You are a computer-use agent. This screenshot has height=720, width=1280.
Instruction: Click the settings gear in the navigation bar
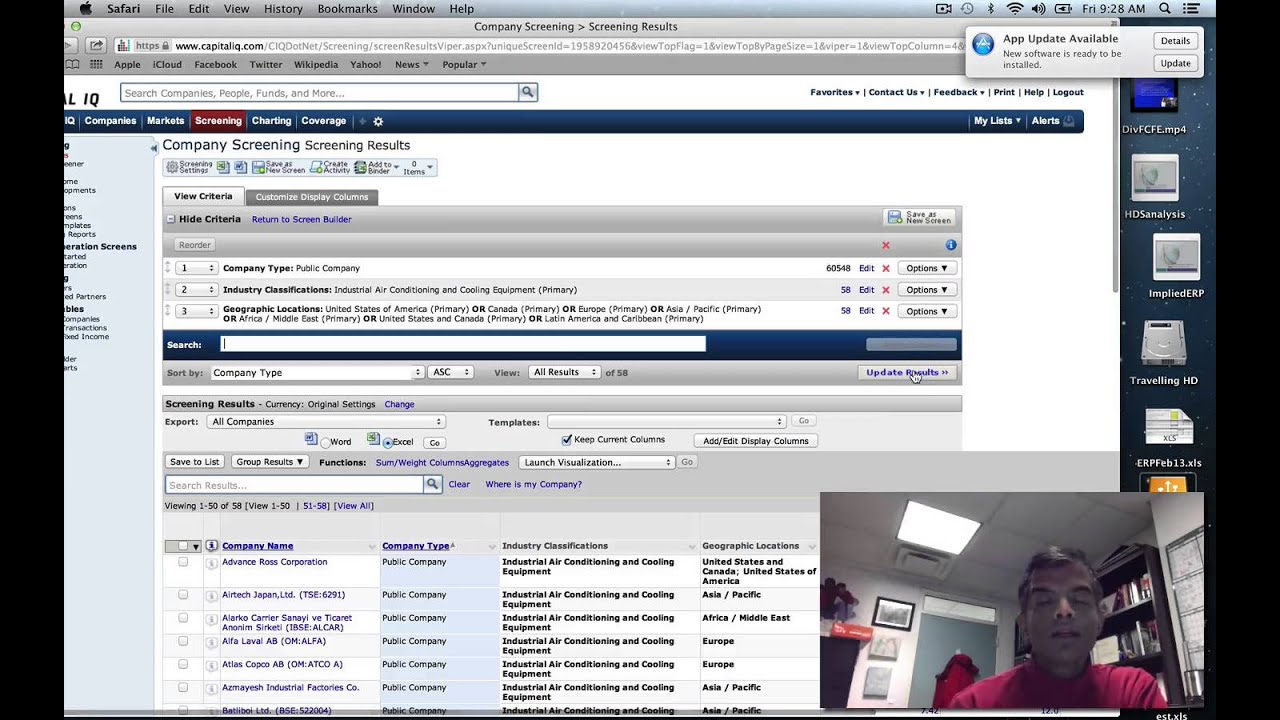click(378, 121)
